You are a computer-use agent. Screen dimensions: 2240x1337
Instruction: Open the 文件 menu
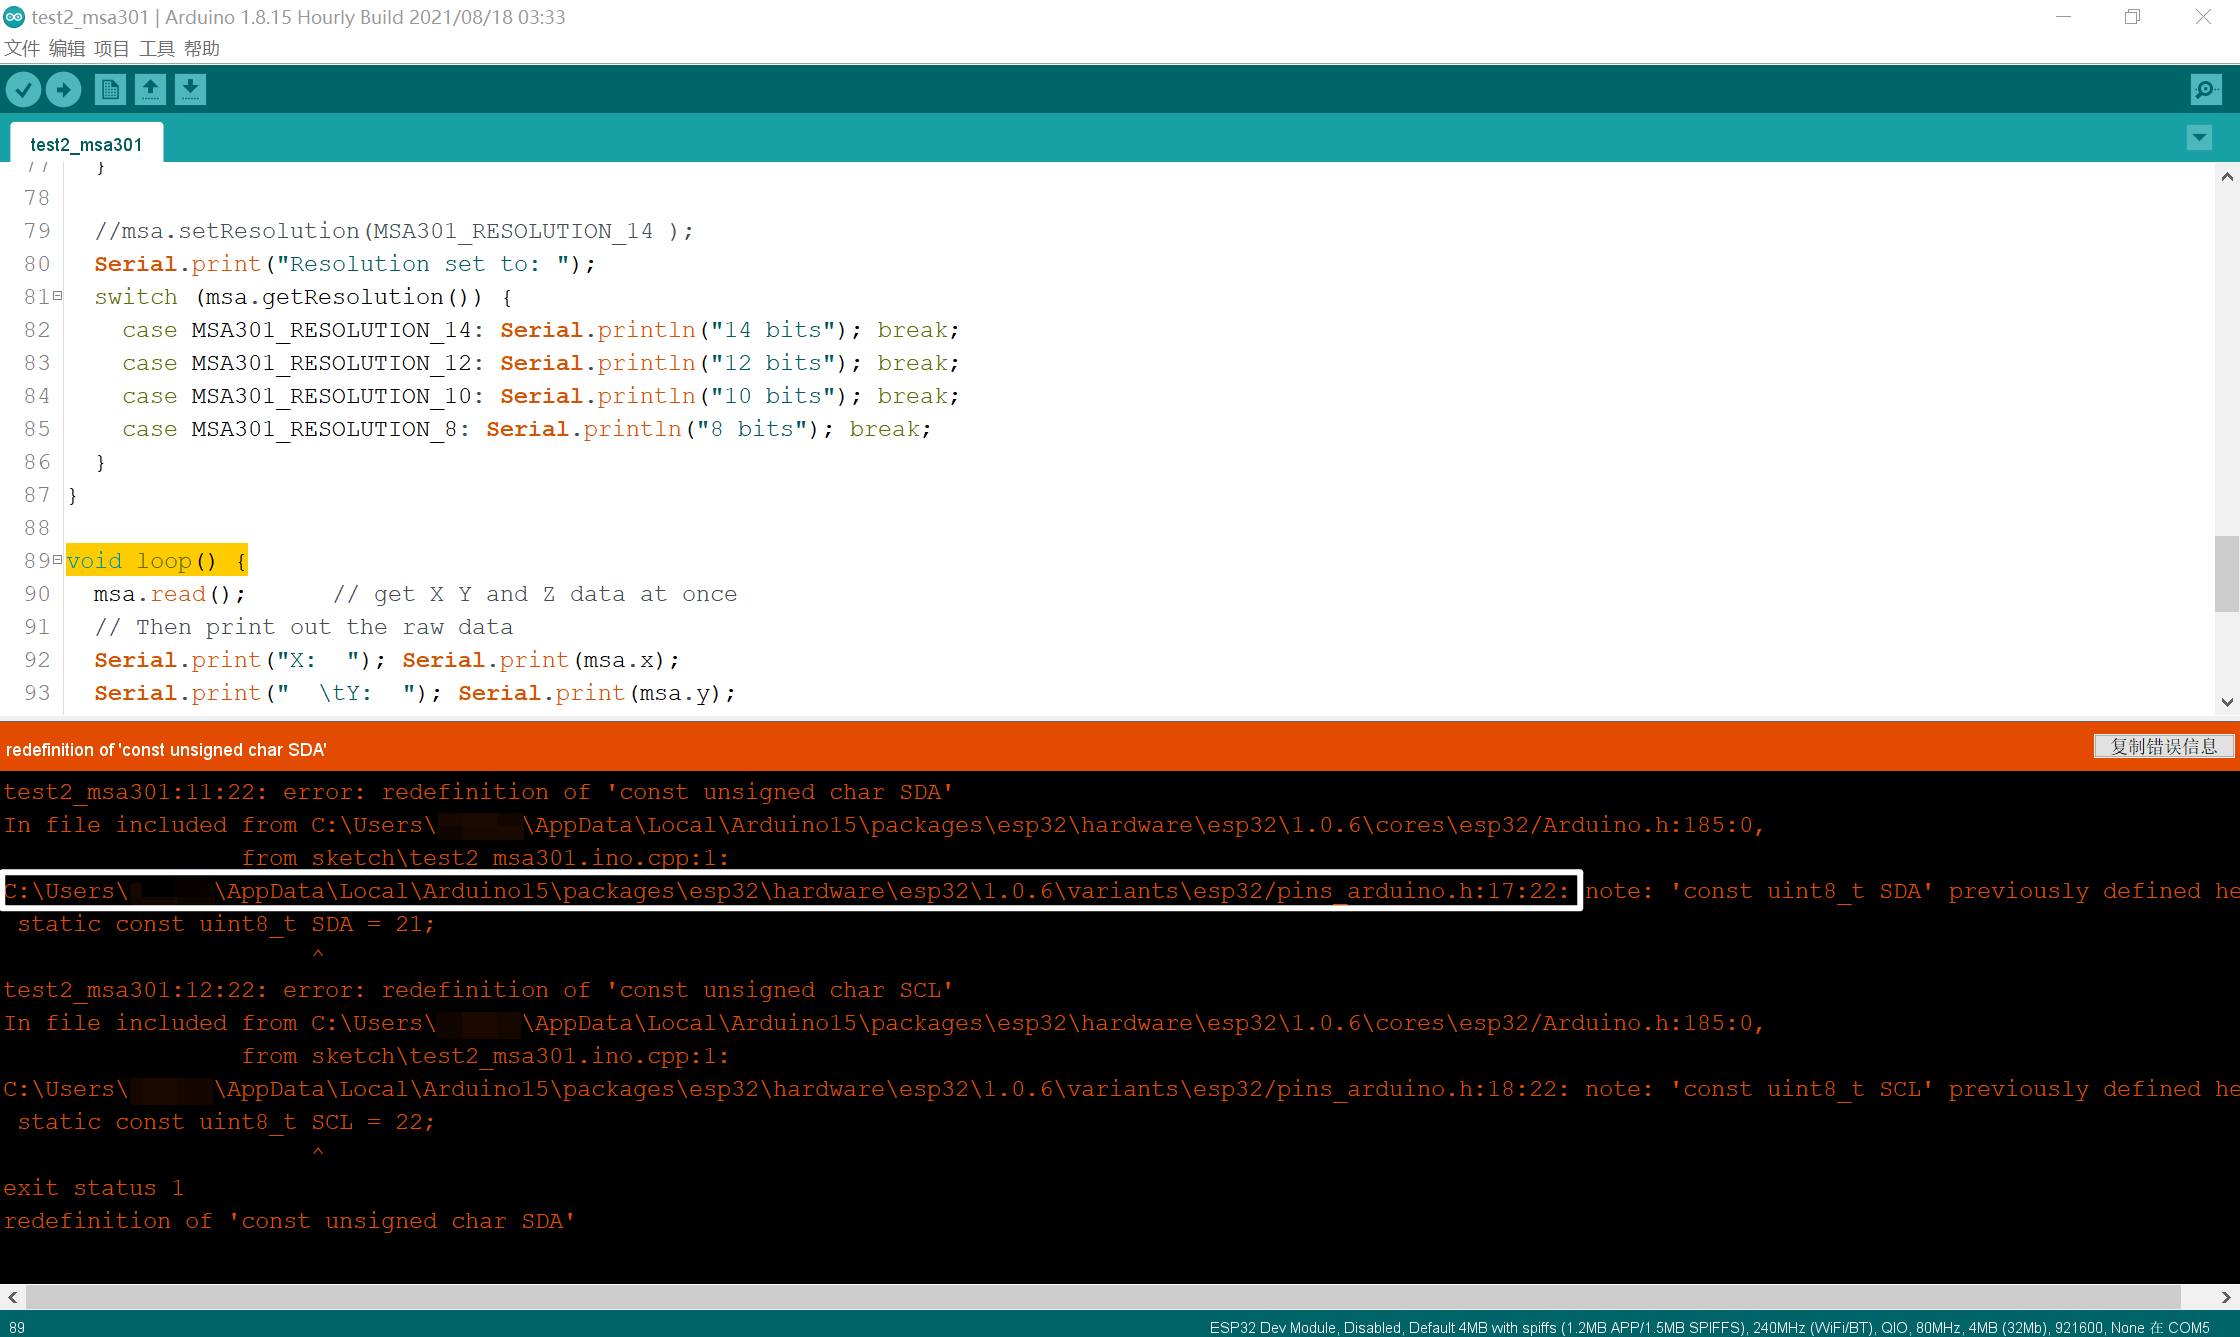click(22, 48)
